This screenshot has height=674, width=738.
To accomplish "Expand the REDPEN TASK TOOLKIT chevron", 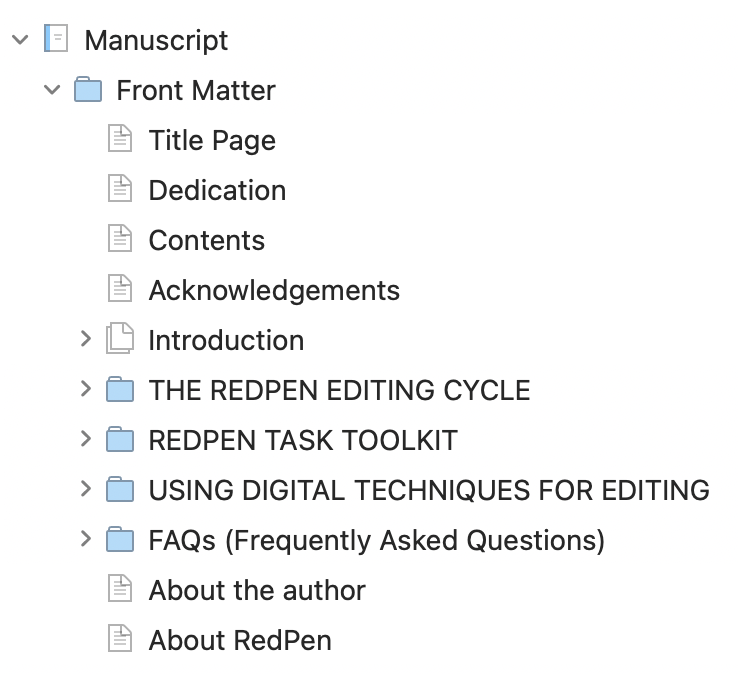I will coord(86,439).
